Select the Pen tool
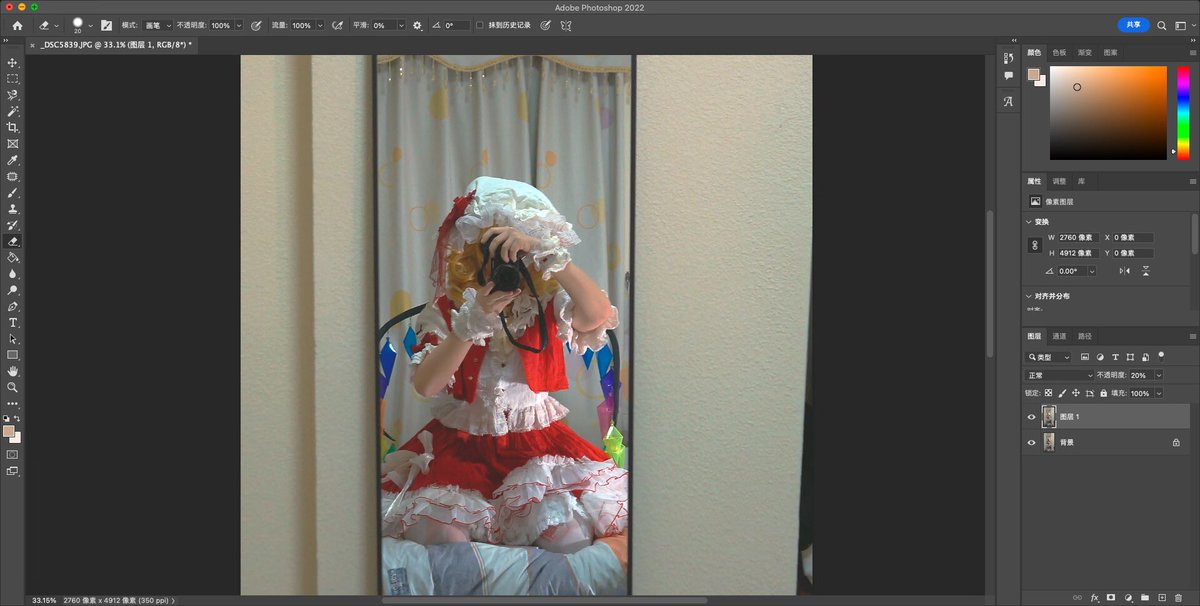 pos(13,306)
